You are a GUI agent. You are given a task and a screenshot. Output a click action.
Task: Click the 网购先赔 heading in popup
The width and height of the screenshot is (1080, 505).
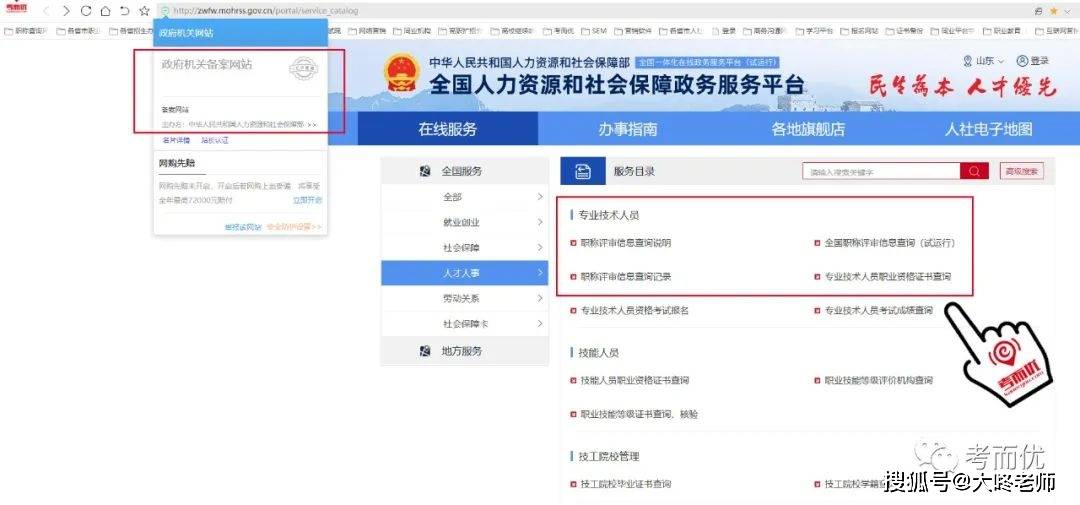[177, 163]
